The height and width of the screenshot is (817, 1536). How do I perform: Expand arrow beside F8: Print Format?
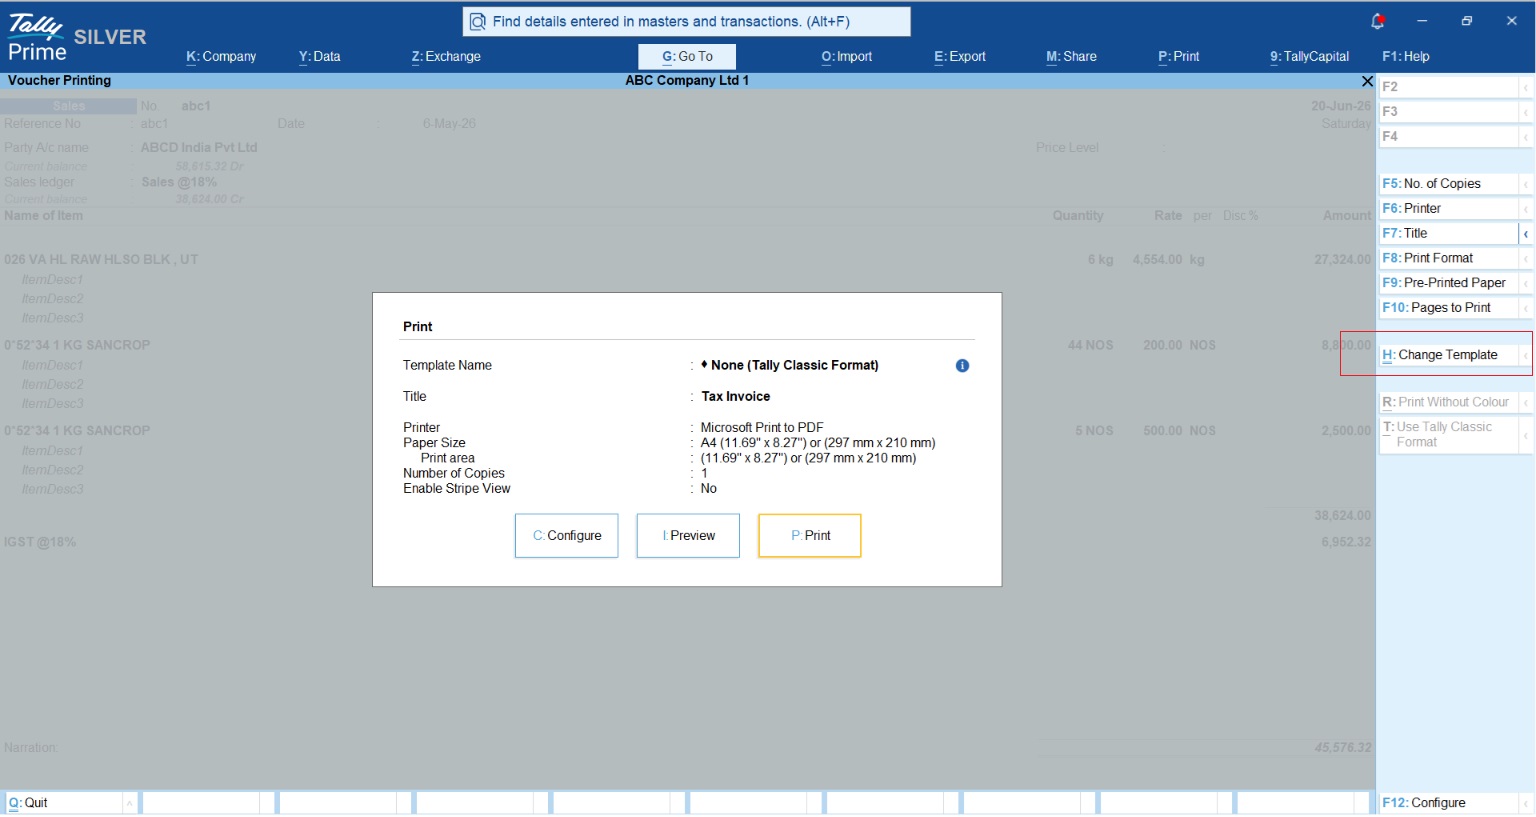(x=1526, y=258)
